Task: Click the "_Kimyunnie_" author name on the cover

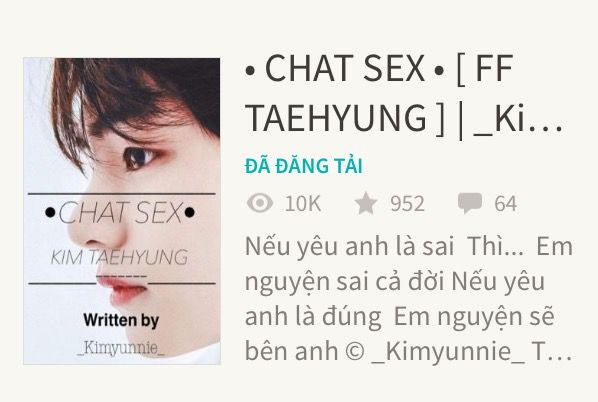Action: click(121, 348)
